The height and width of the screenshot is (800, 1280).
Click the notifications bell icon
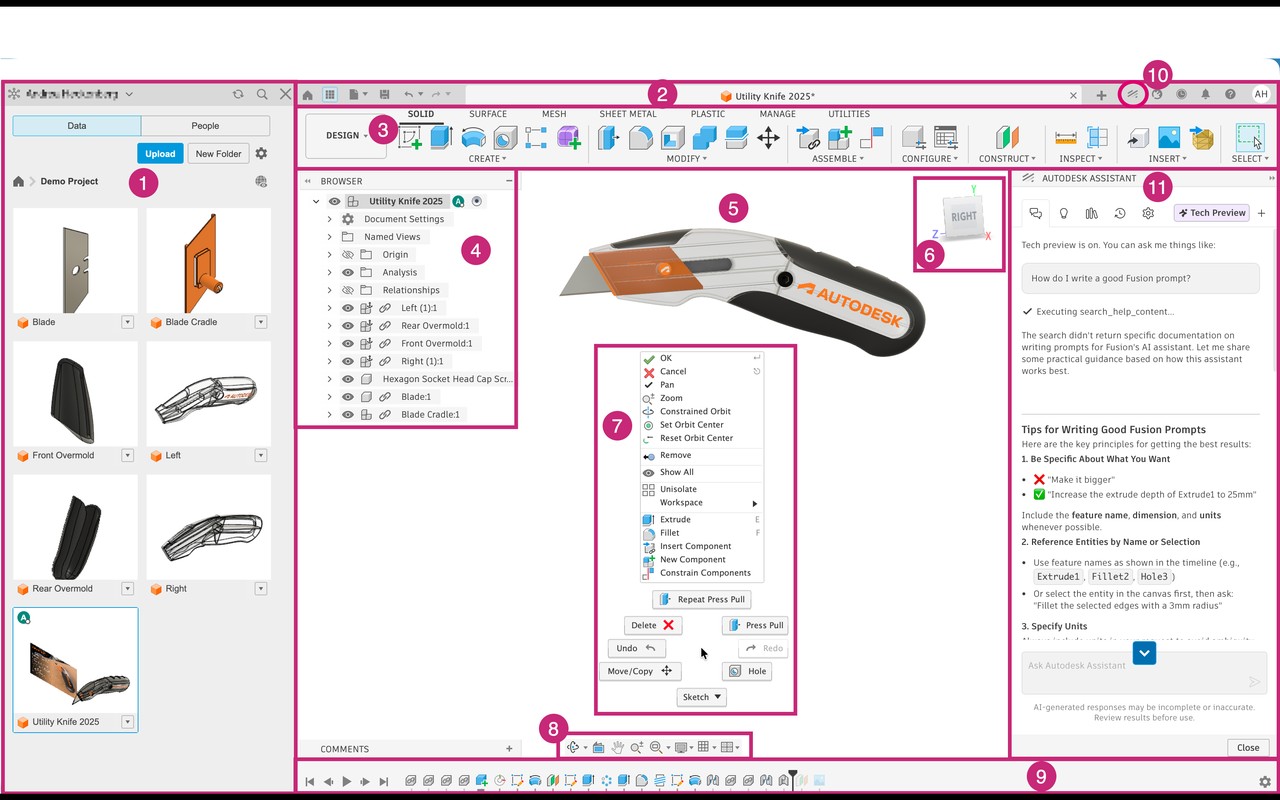[1205, 94]
